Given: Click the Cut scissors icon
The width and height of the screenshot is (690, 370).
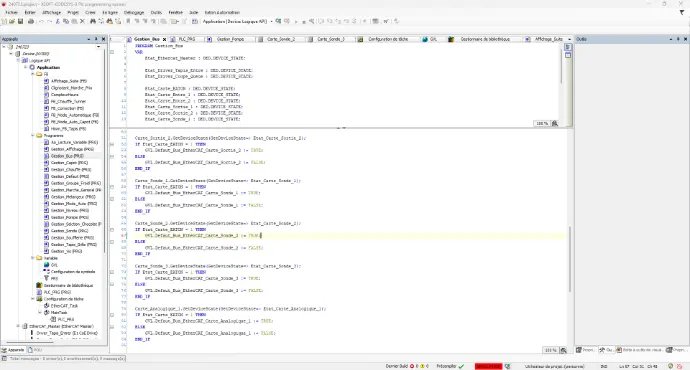Looking at the screenshot, I should click(x=58, y=21).
